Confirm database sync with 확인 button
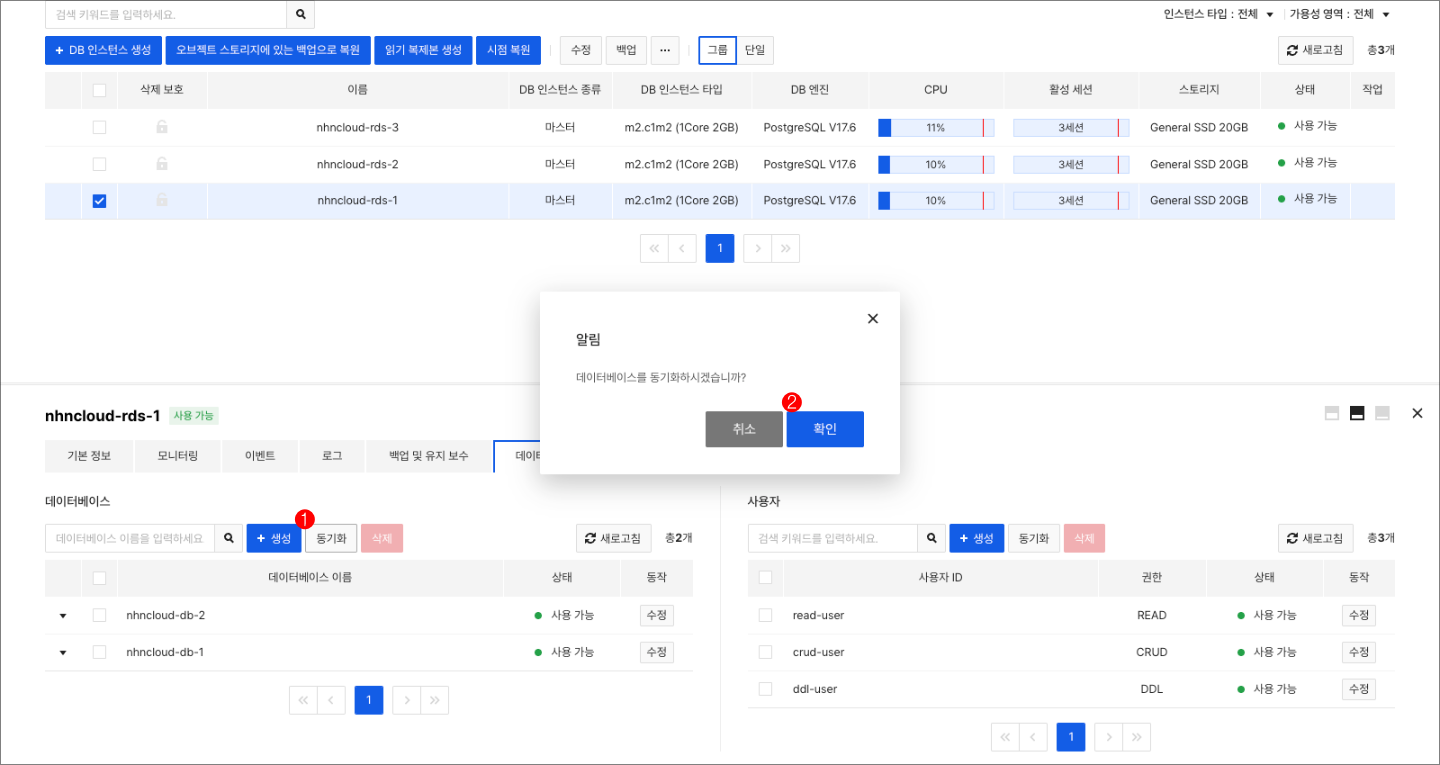The image size is (1440, 765). click(x=824, y=428)
